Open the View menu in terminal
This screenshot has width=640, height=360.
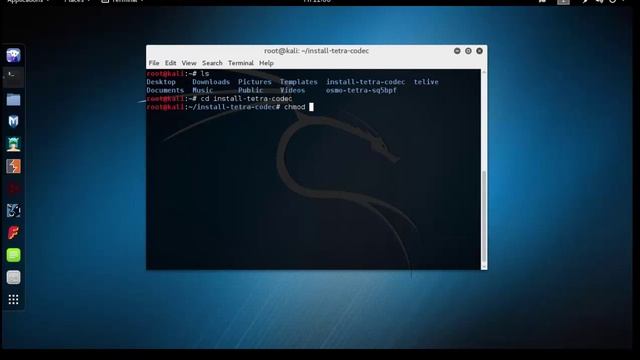pos(189,63)
